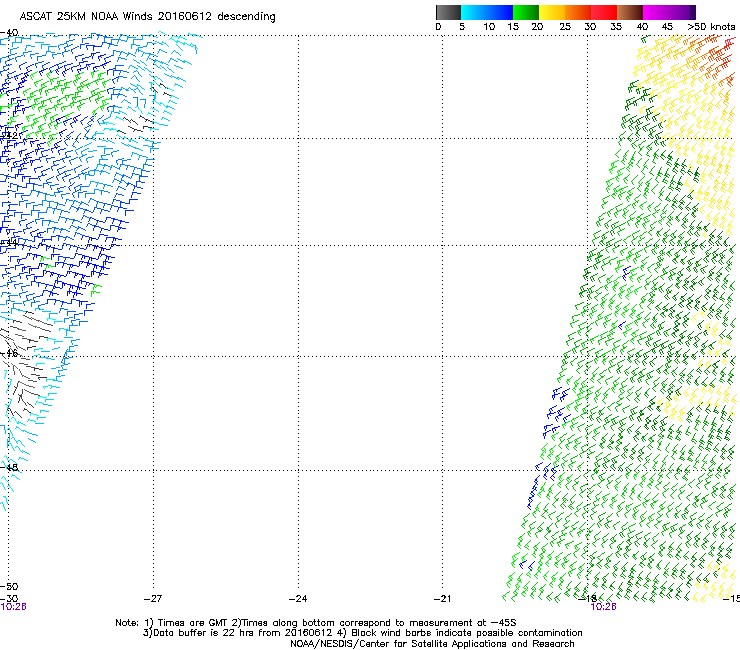Click the yellow 20–25 knots legend segment

click(x=552, y=12)
